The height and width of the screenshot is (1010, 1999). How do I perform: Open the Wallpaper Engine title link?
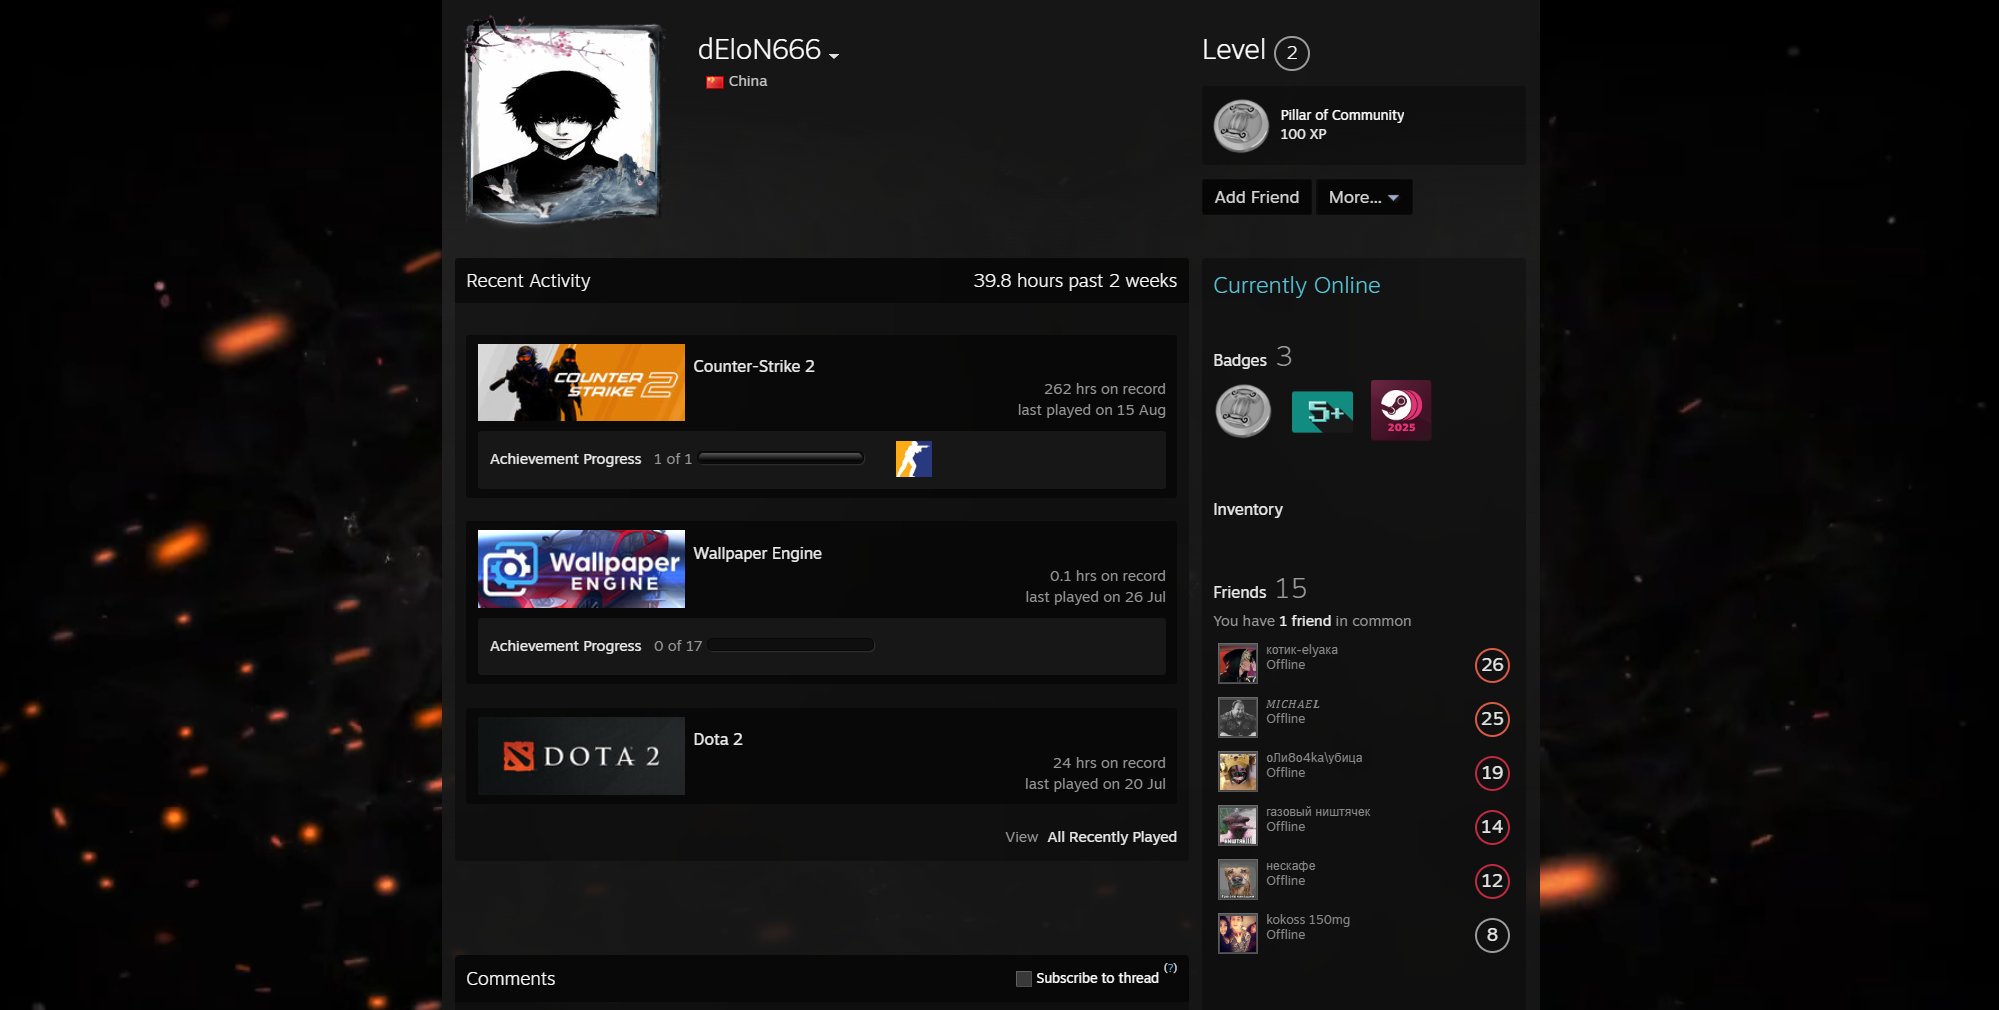758,553
